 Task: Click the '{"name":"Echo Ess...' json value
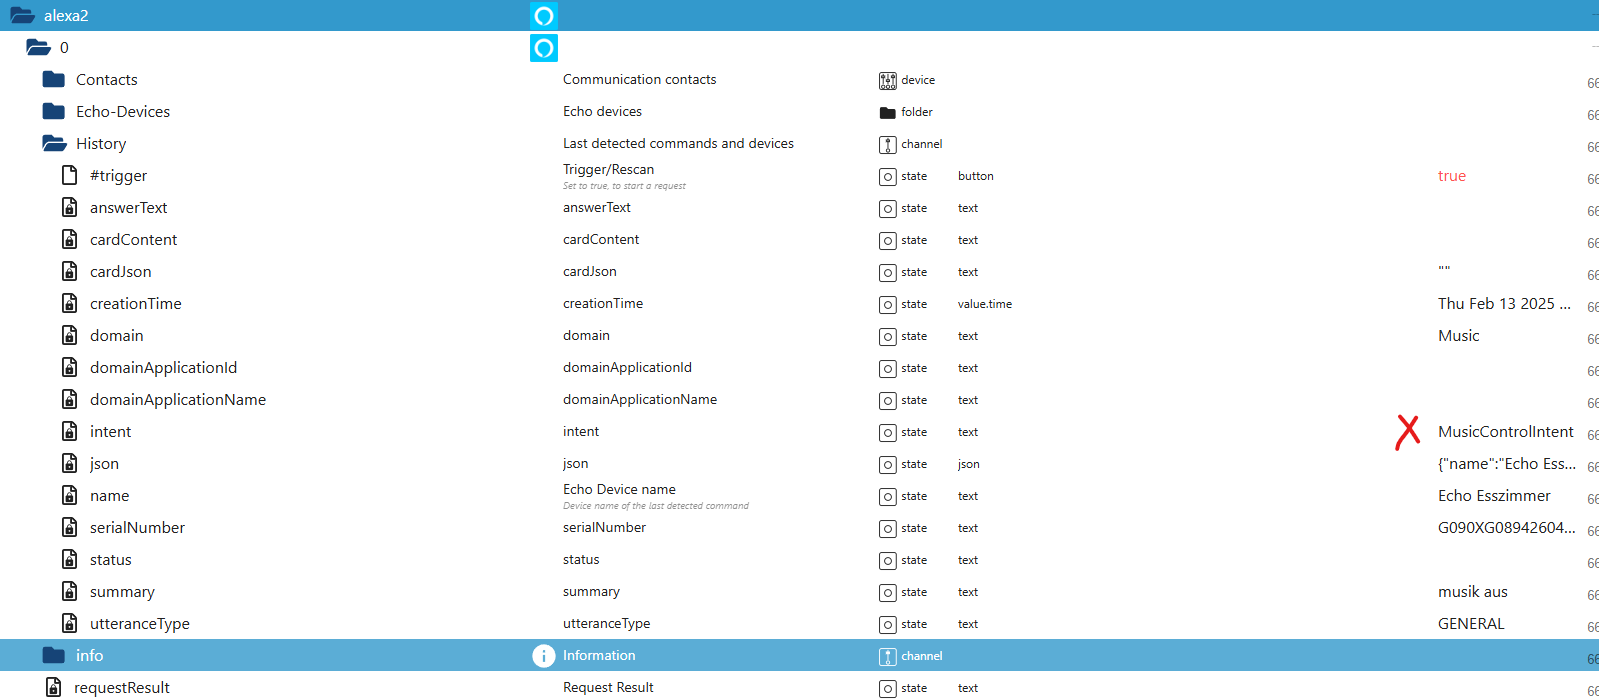coord(1507,464)
